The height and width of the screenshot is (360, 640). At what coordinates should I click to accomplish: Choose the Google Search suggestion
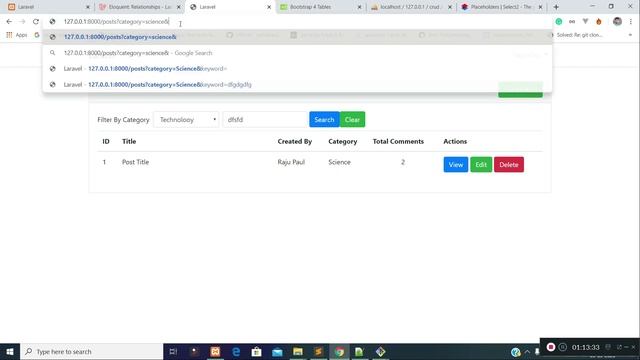(x=297, y=53)
